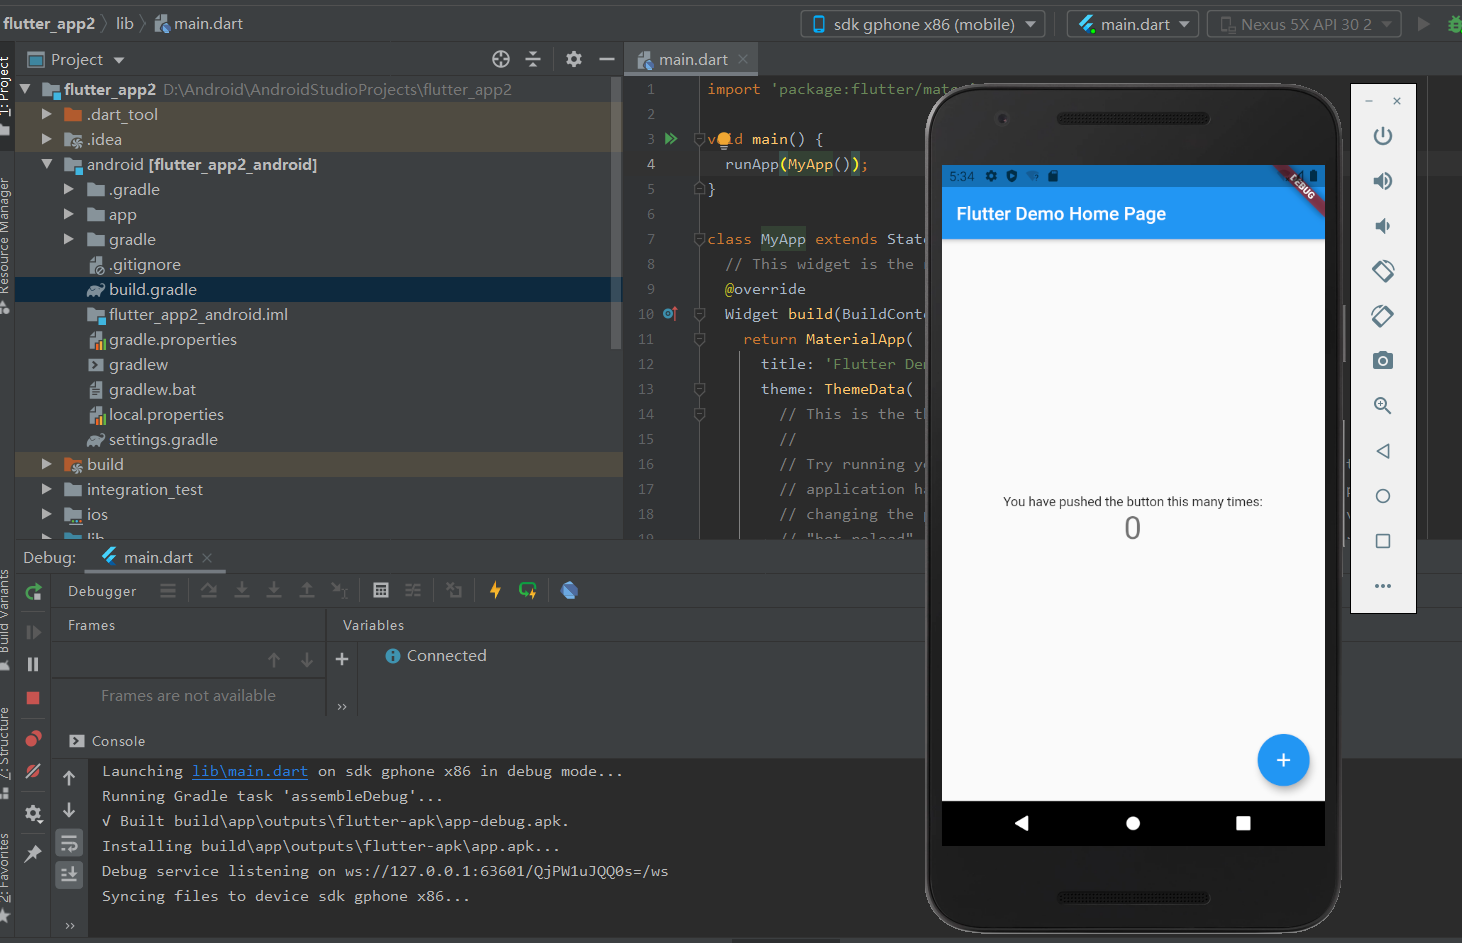This screenshot has height=943, width=1462.
Task: Click Step Out up-arrow icon in debugger
Action: [307, 590]
